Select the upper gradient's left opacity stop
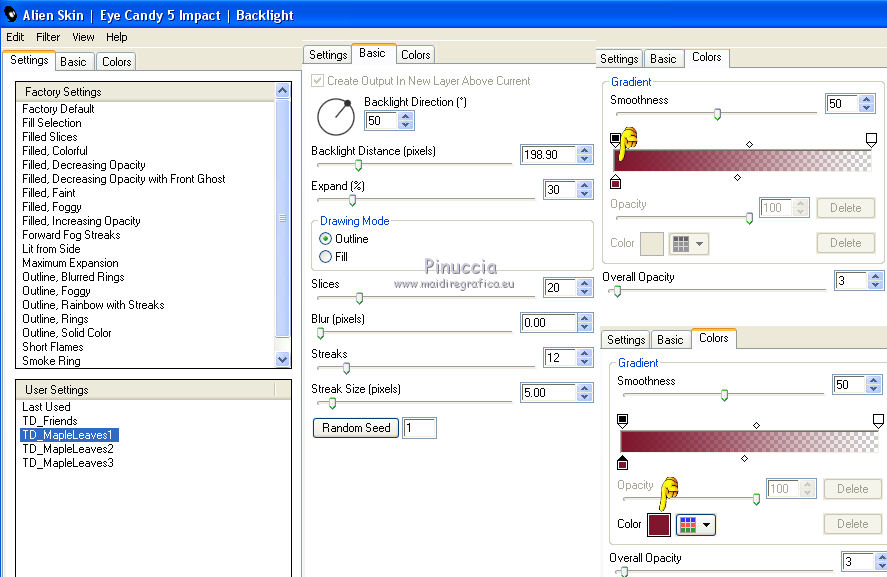The height and width of the screenshot is (577, 887). (615, 140)
